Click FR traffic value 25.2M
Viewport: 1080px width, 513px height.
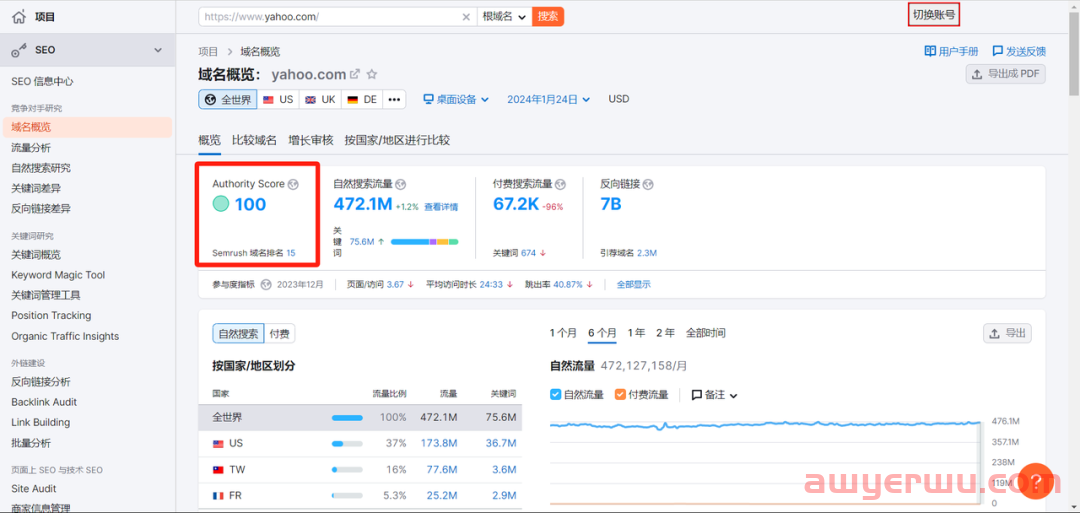click(442, 496)
